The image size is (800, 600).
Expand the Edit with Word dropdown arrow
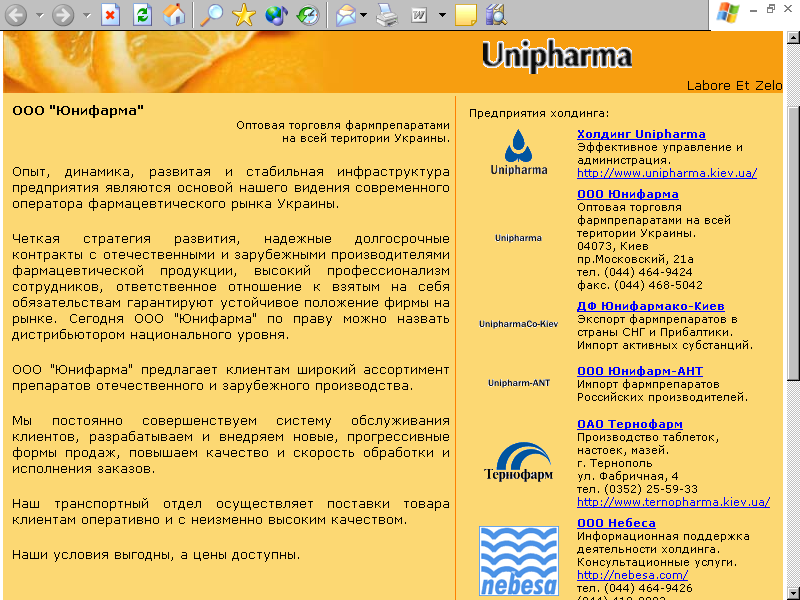coord(442,15)
